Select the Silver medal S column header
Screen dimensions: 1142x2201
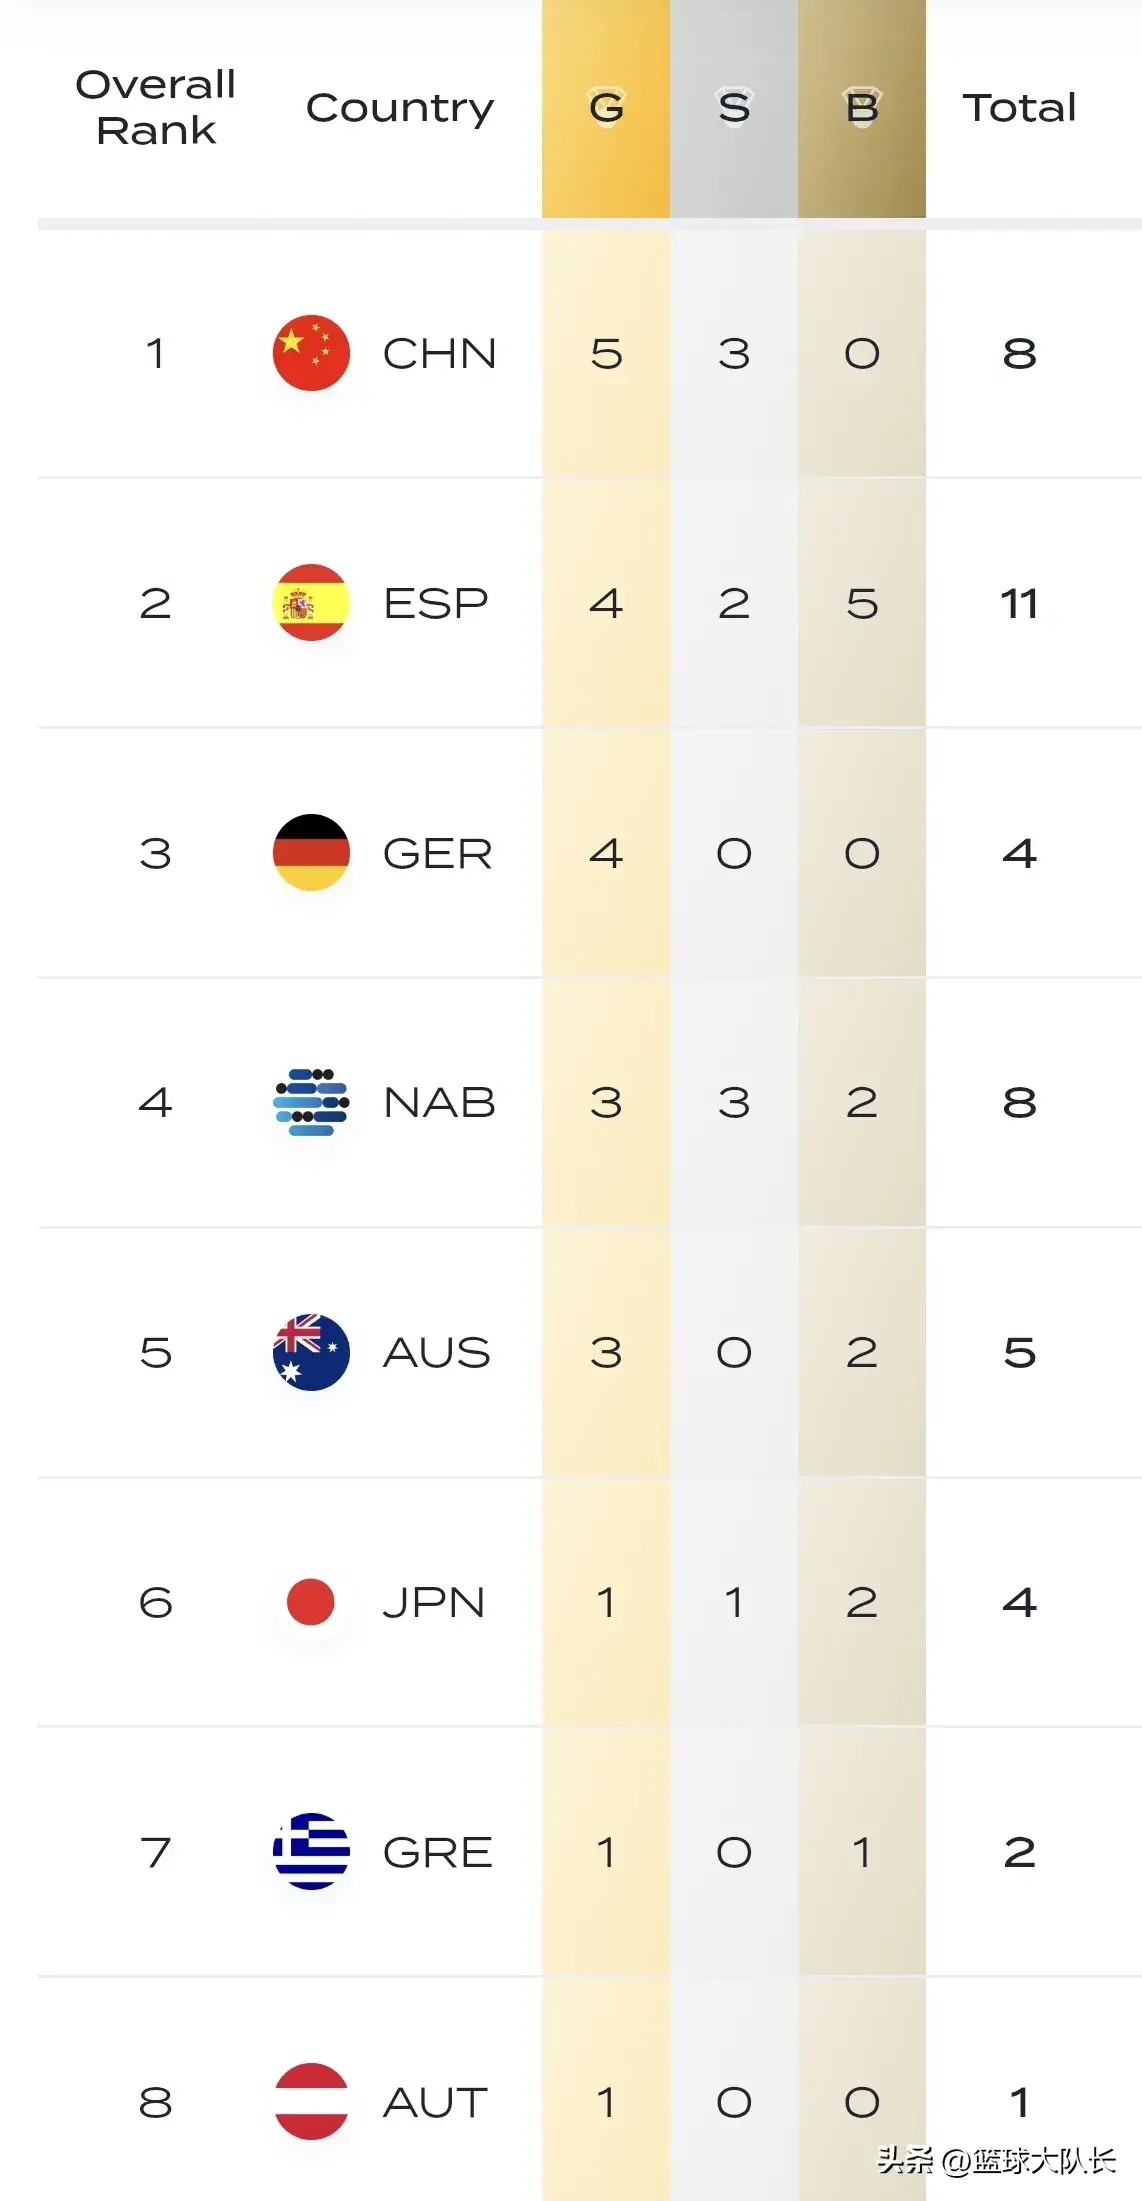[x=734, y=108]
